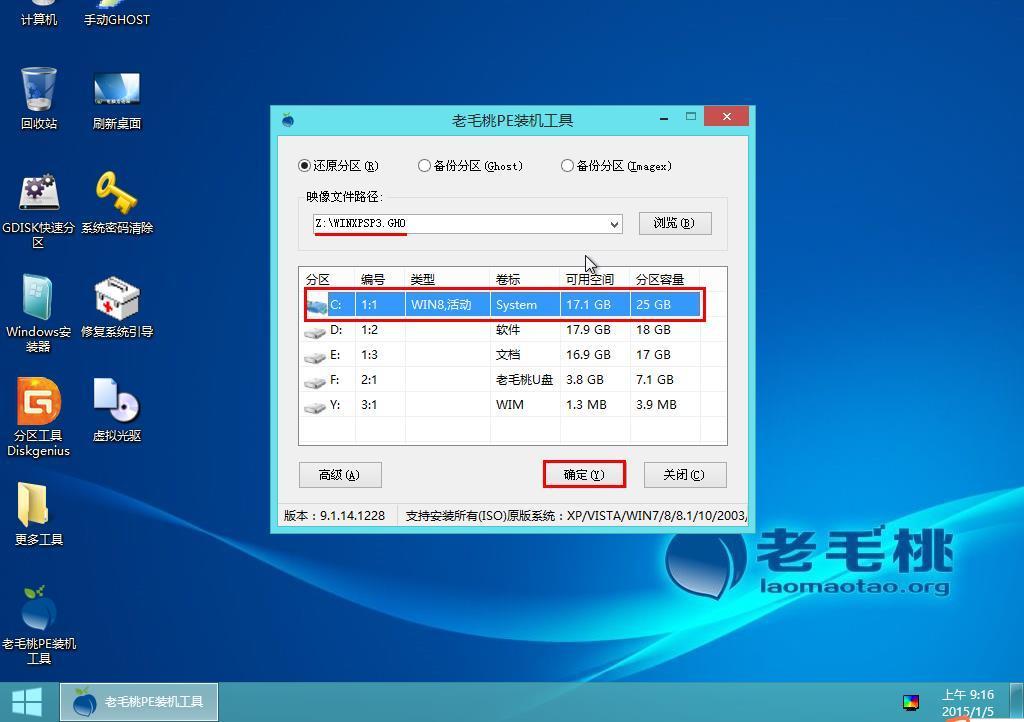This screenshot has height=722, width=1024.
Task: Click the 老毛桃PE装机工具 taskbar button
Action: pyautogui.click(x=138, y=701)
